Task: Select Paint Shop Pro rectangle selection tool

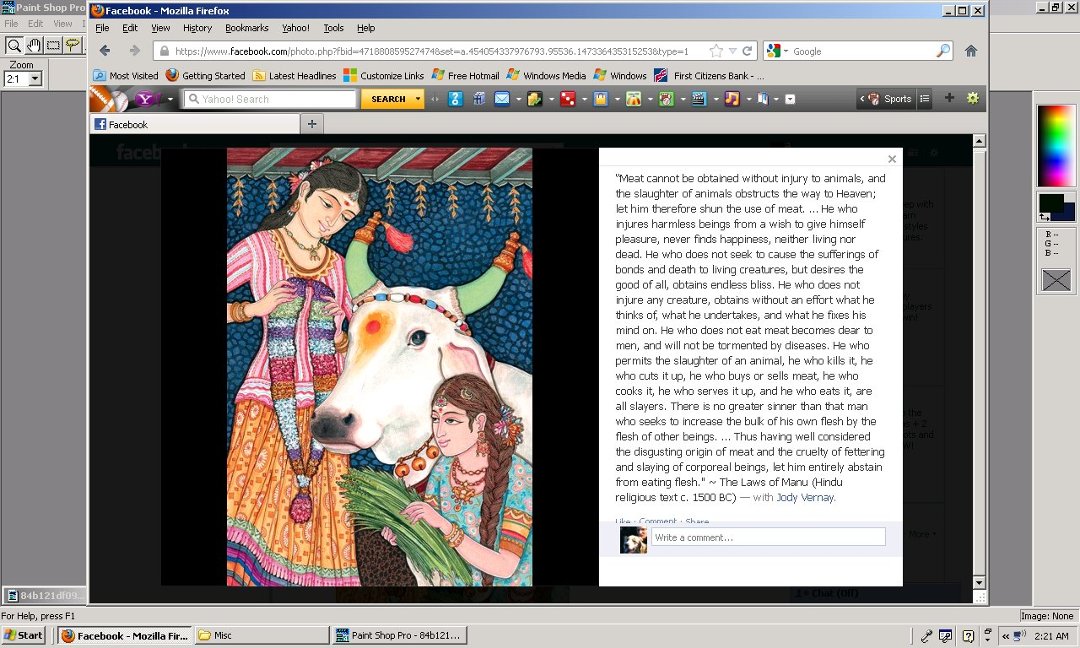Action: (53, 45)
